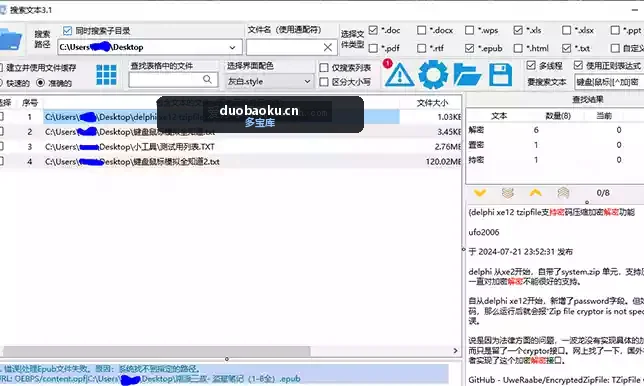Toggle the 多线程 checkbox
644x386 pixels.
click(x=531, y=65)
